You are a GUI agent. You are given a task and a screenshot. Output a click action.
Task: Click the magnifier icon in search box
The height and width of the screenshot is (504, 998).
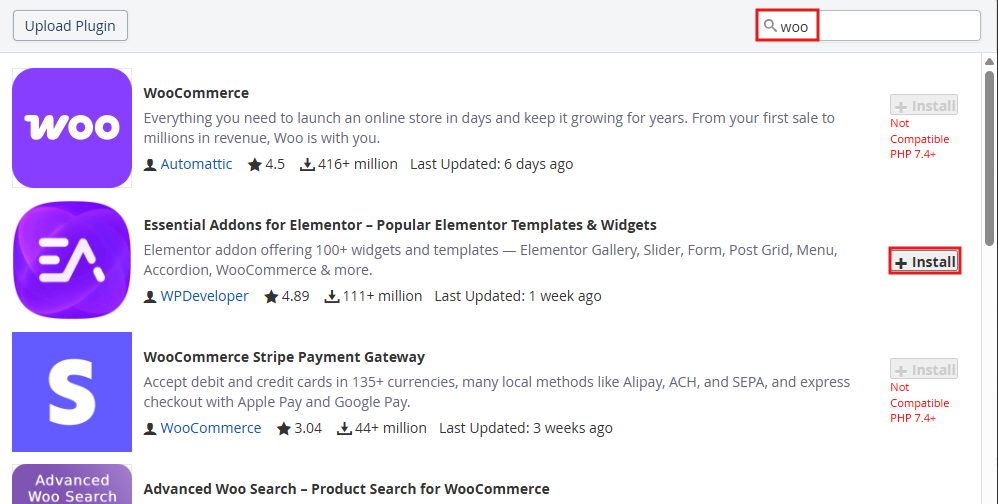coord(769,26)
